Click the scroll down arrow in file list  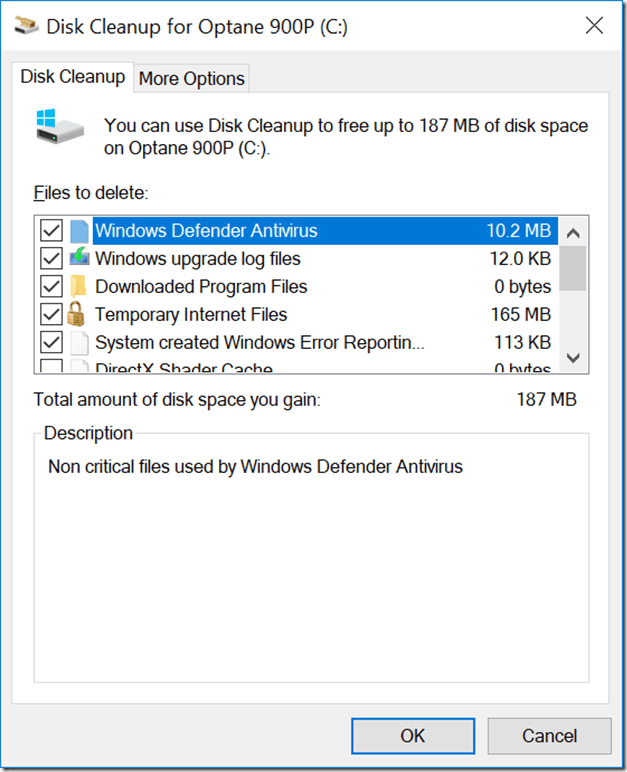pyautogui.click(x=573, y=357)
